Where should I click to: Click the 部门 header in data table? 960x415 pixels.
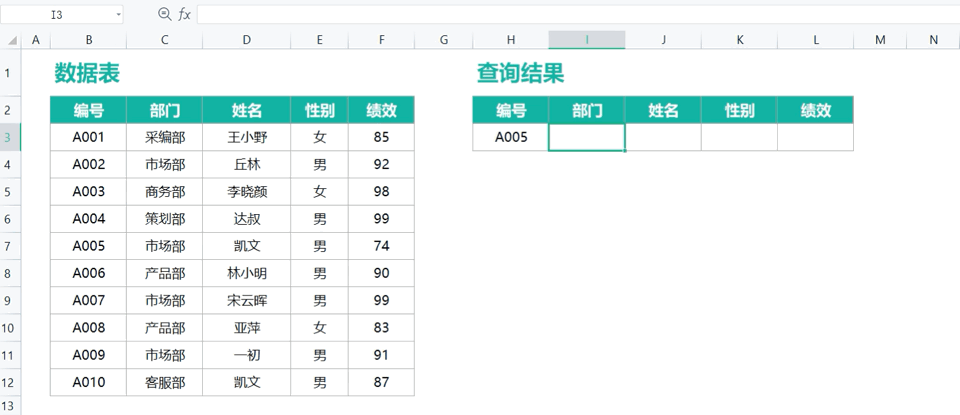(165, 110)
